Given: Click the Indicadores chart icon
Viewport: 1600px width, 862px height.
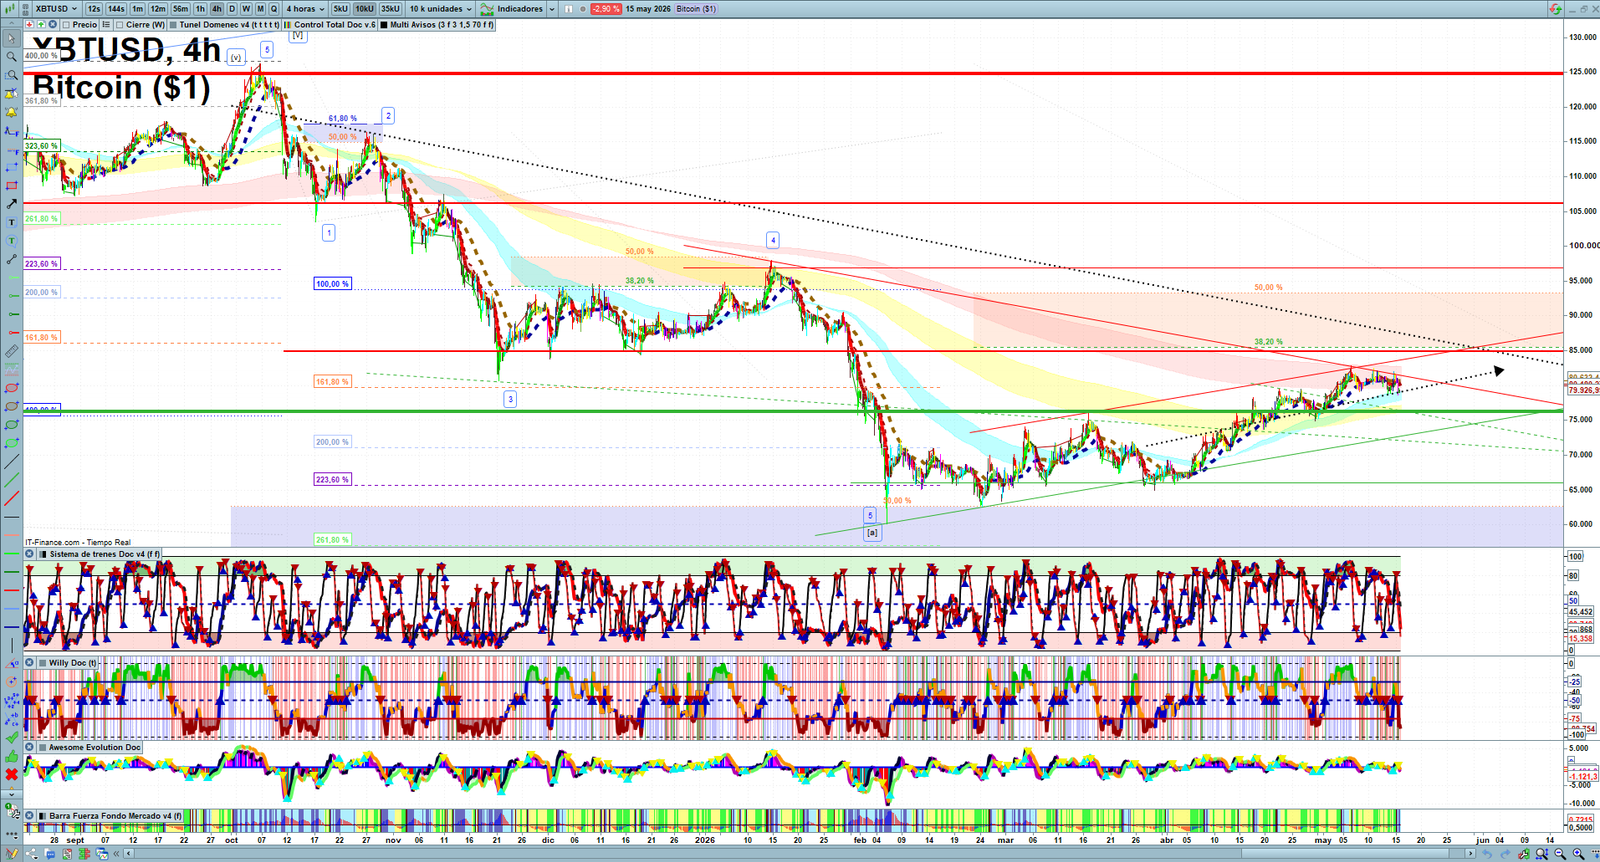Looking at the screenshot, I should click(486, 9).
